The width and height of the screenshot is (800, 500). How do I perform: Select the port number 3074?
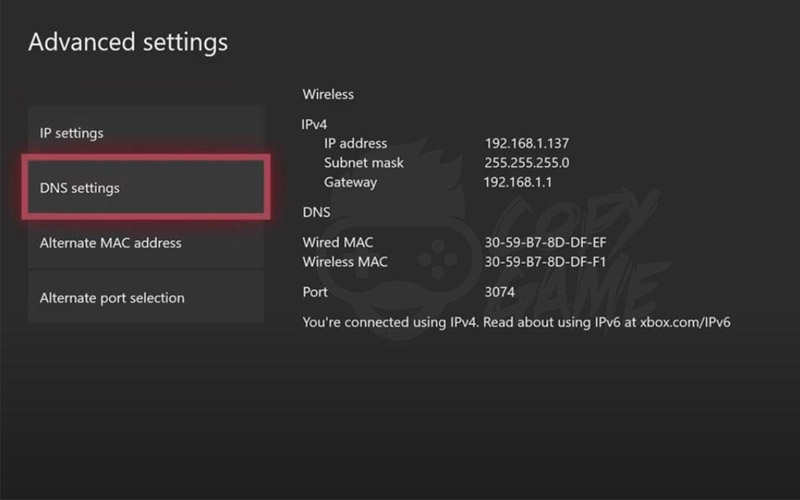coord(499,292)
